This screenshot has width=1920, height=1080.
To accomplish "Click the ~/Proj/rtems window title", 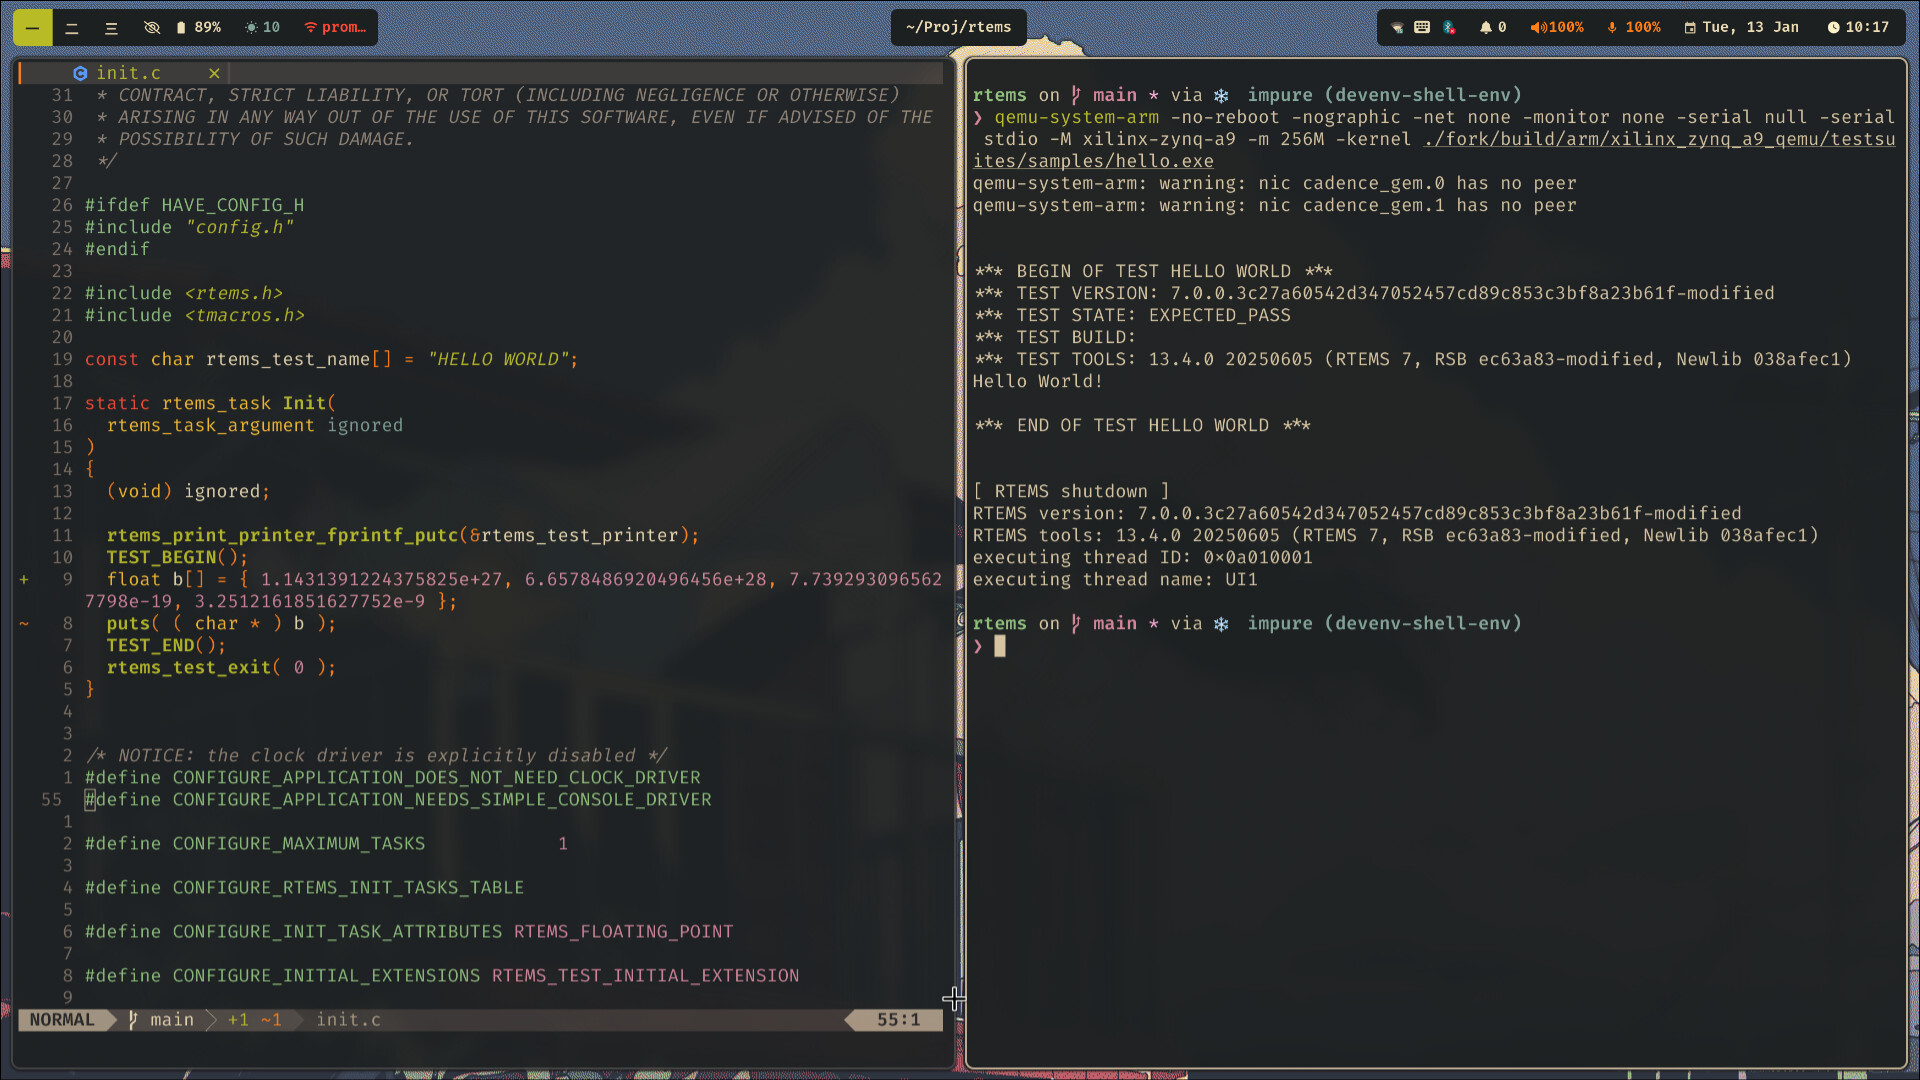I will [x=958, y=27].
